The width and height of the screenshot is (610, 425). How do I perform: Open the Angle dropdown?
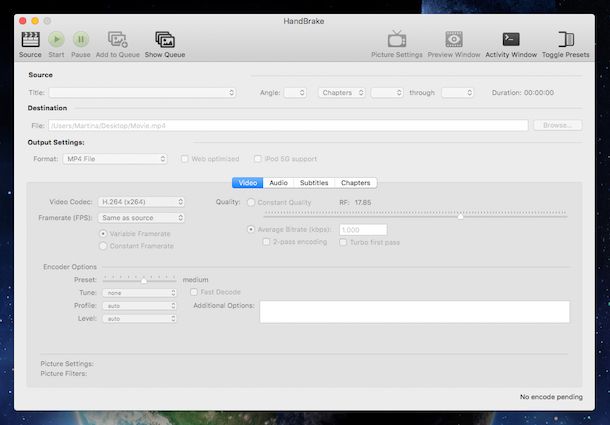tap(295, 93)
